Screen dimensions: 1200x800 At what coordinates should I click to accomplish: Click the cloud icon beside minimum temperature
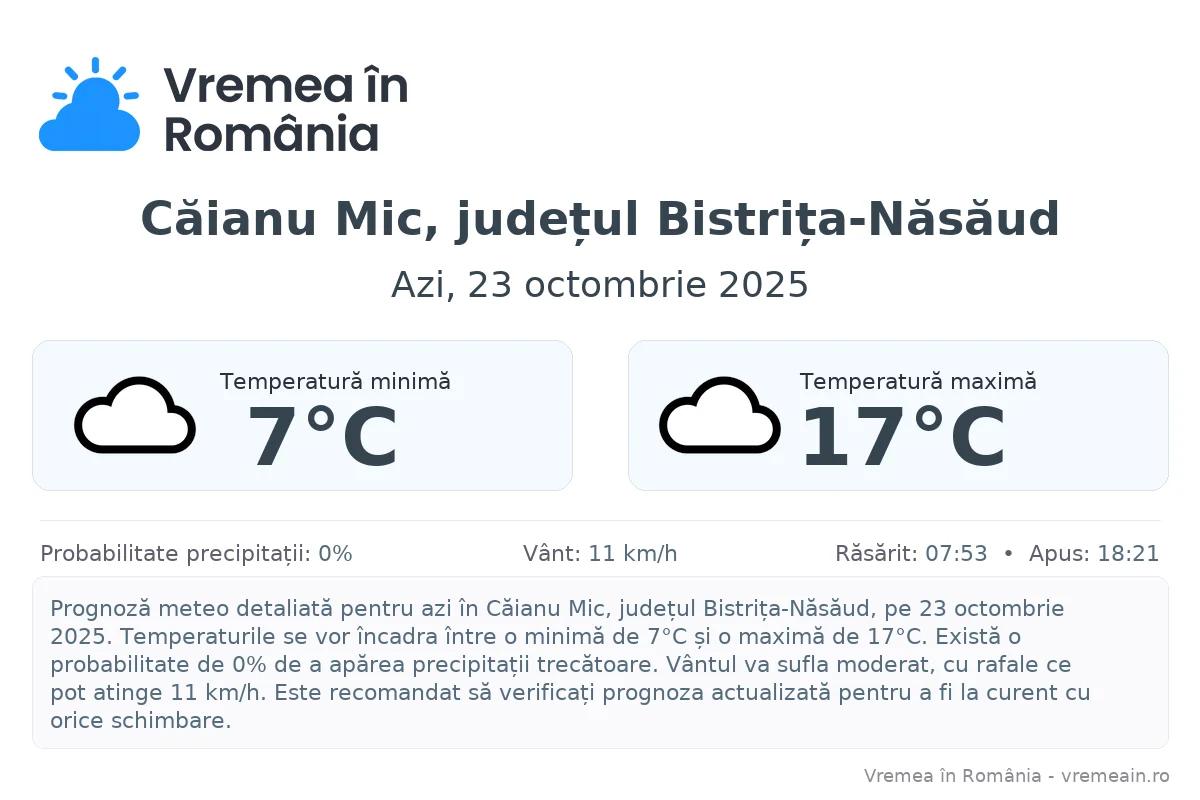click(x=134, y=415)
